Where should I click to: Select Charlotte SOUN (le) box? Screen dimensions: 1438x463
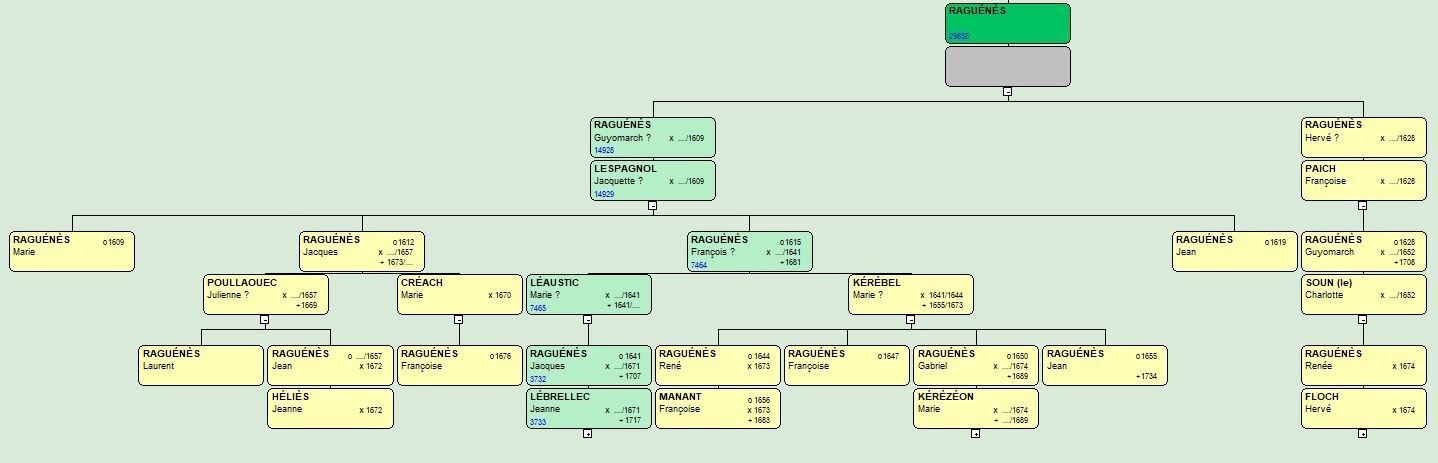click(x=1363, y=295)
